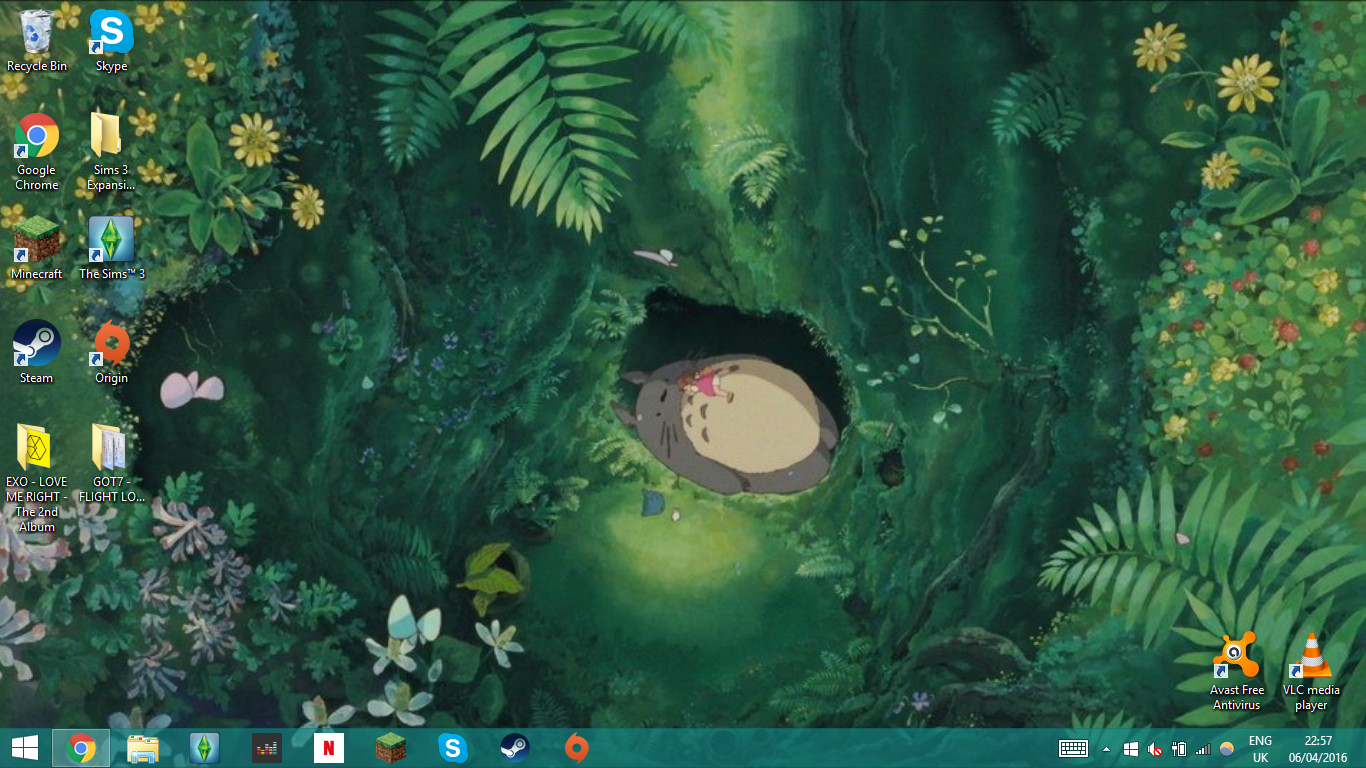Screen dimensions: 1366x768
Task: Open the clock showing 22:57
Action: tap(1318, 748)
